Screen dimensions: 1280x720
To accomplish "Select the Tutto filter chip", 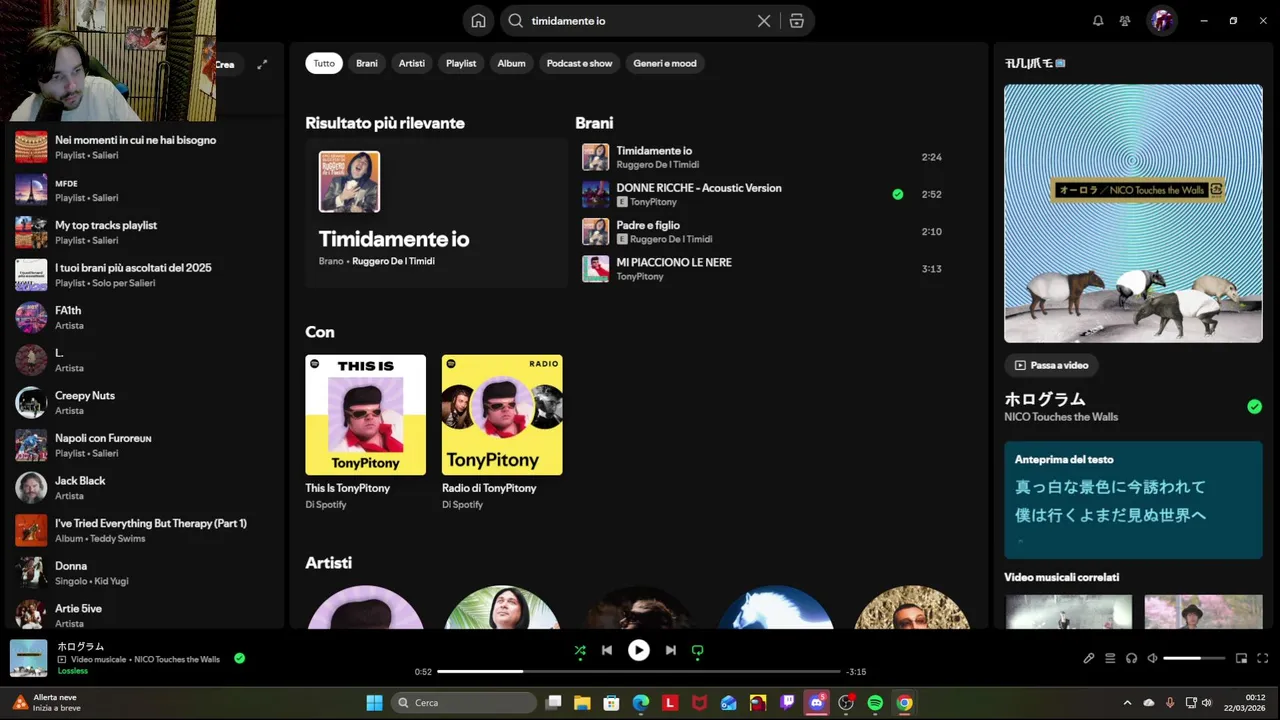I will point(324,63).
